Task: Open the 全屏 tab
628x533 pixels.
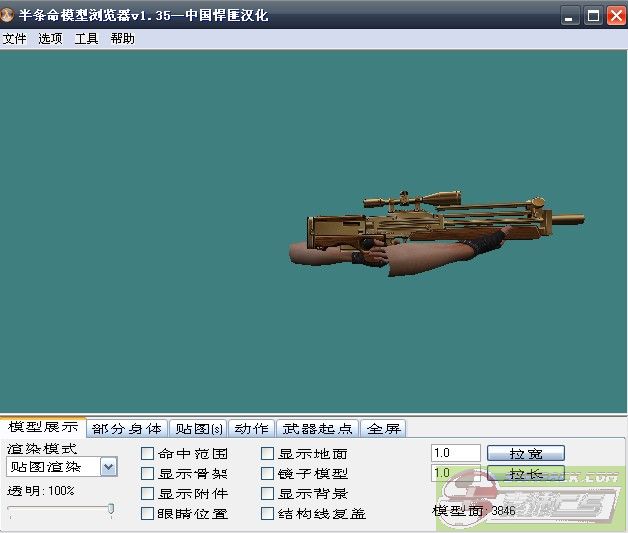Action: point(384,428)
